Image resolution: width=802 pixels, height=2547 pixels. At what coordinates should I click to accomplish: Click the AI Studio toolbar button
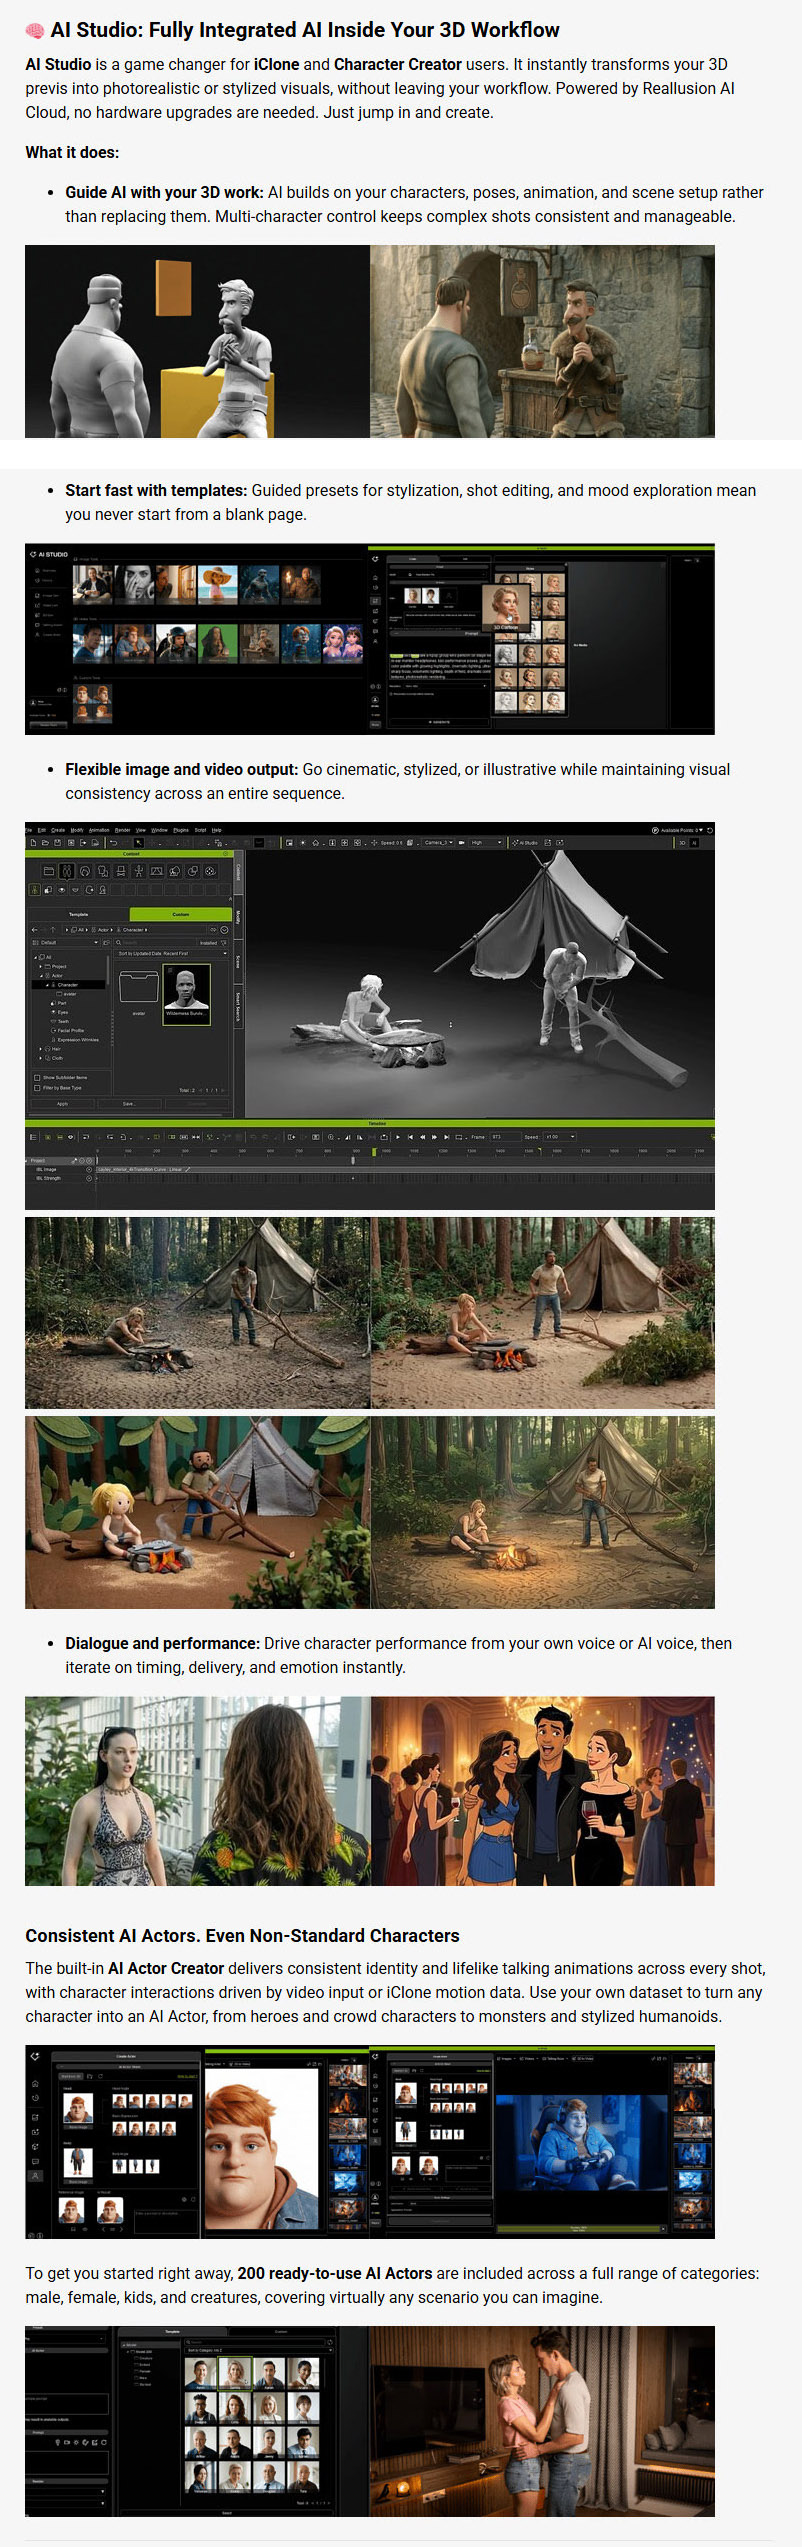pos(526,843)
